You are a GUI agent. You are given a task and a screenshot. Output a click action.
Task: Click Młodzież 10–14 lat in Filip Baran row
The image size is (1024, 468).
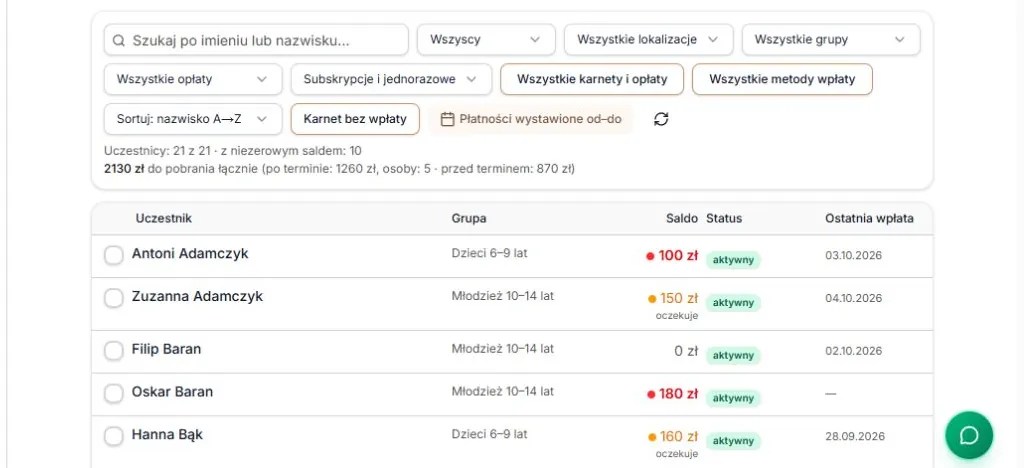coord(503,349)
